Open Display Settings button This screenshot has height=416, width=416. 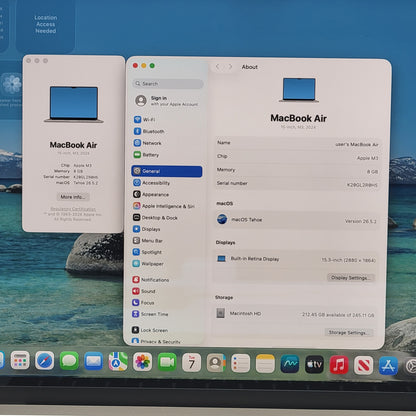pos(350,278)
